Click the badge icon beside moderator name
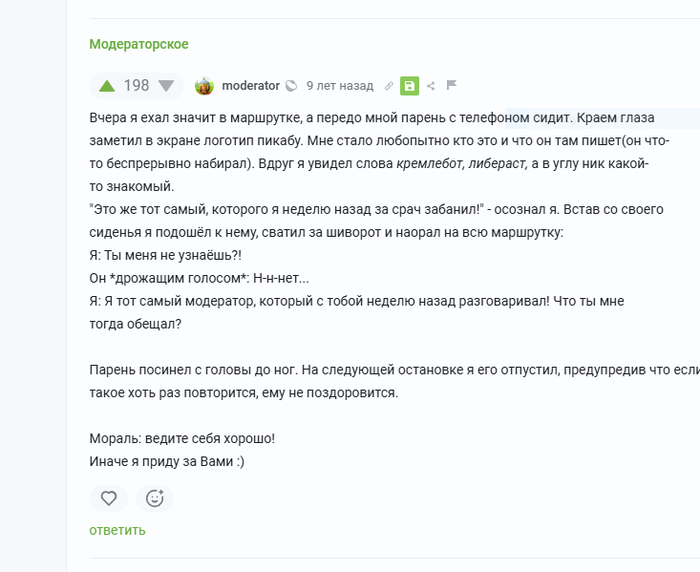 [x=291, y=86]
